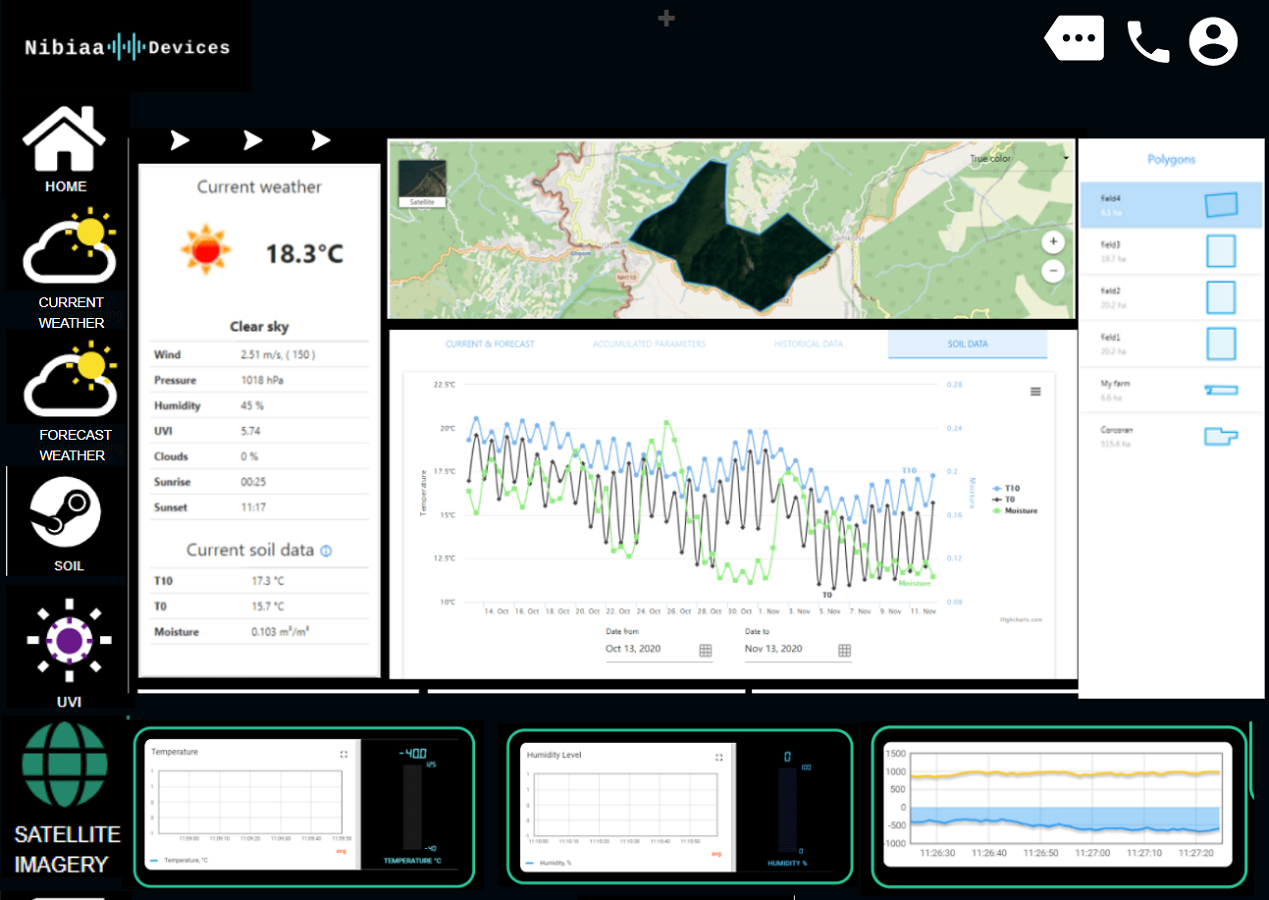Click the Satellite map layer thumbnail
The height and width of the screenshot is (900, 1269).
point(420,183)
